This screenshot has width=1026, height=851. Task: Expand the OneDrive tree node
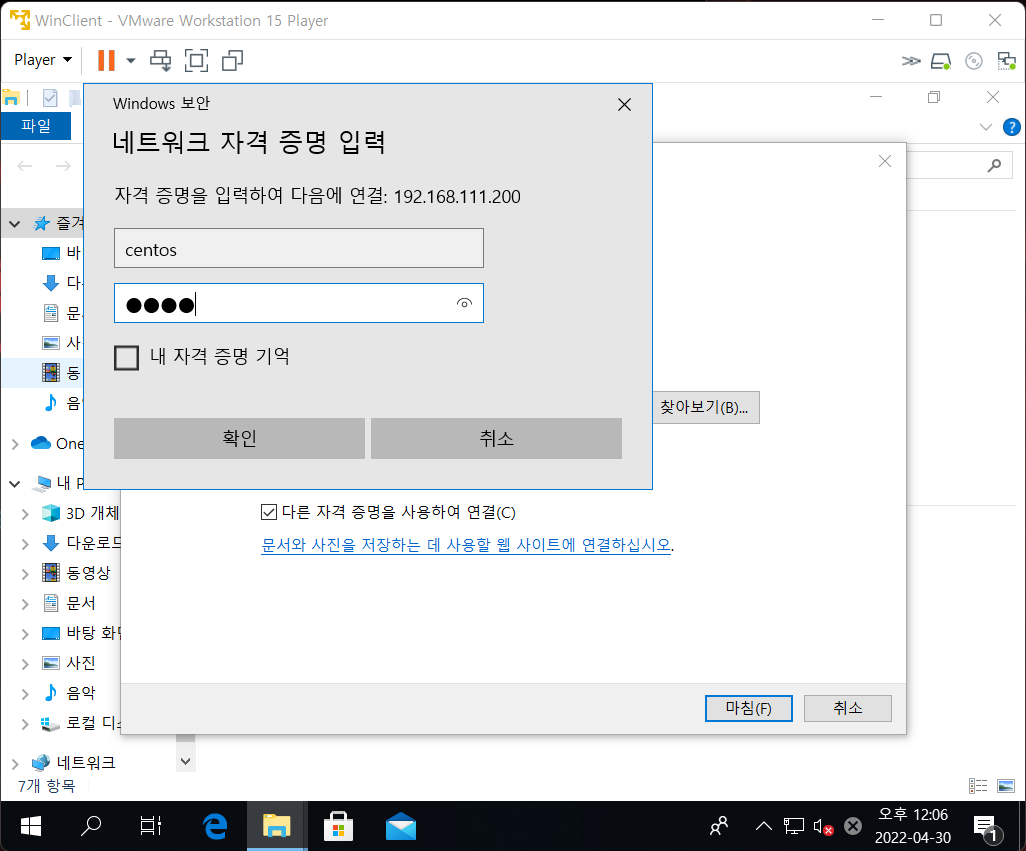(x=14, y=444)
